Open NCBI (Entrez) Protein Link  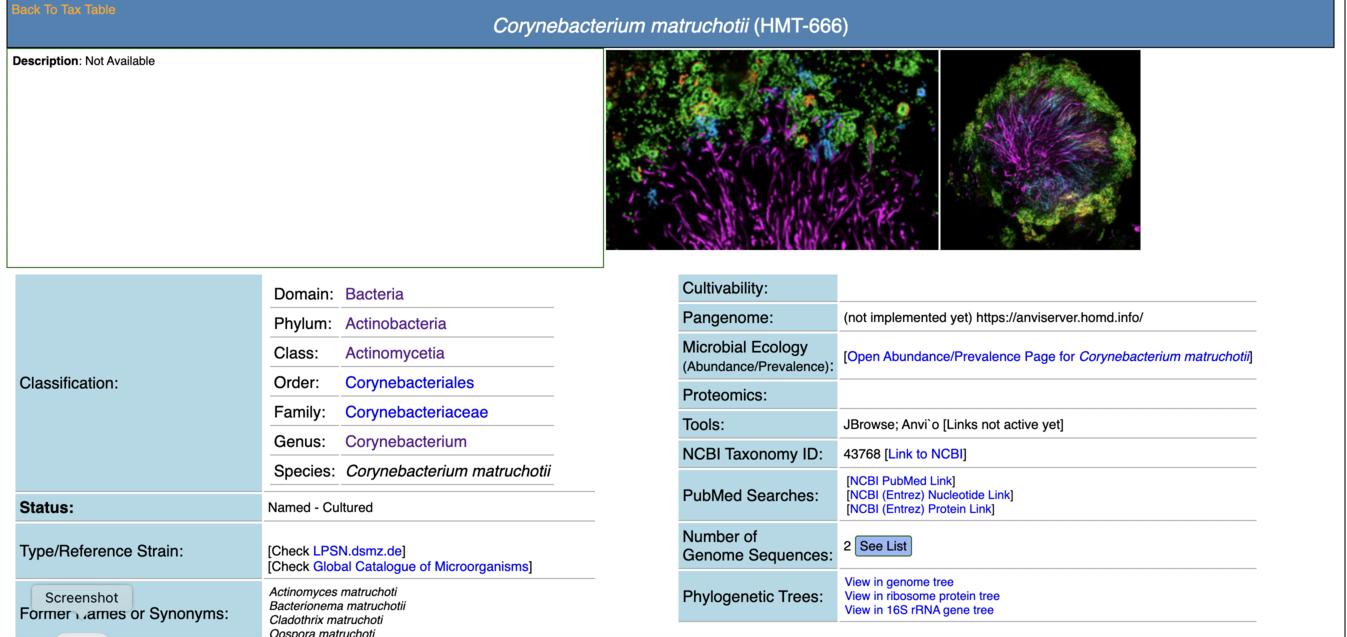tap(921, 509)
